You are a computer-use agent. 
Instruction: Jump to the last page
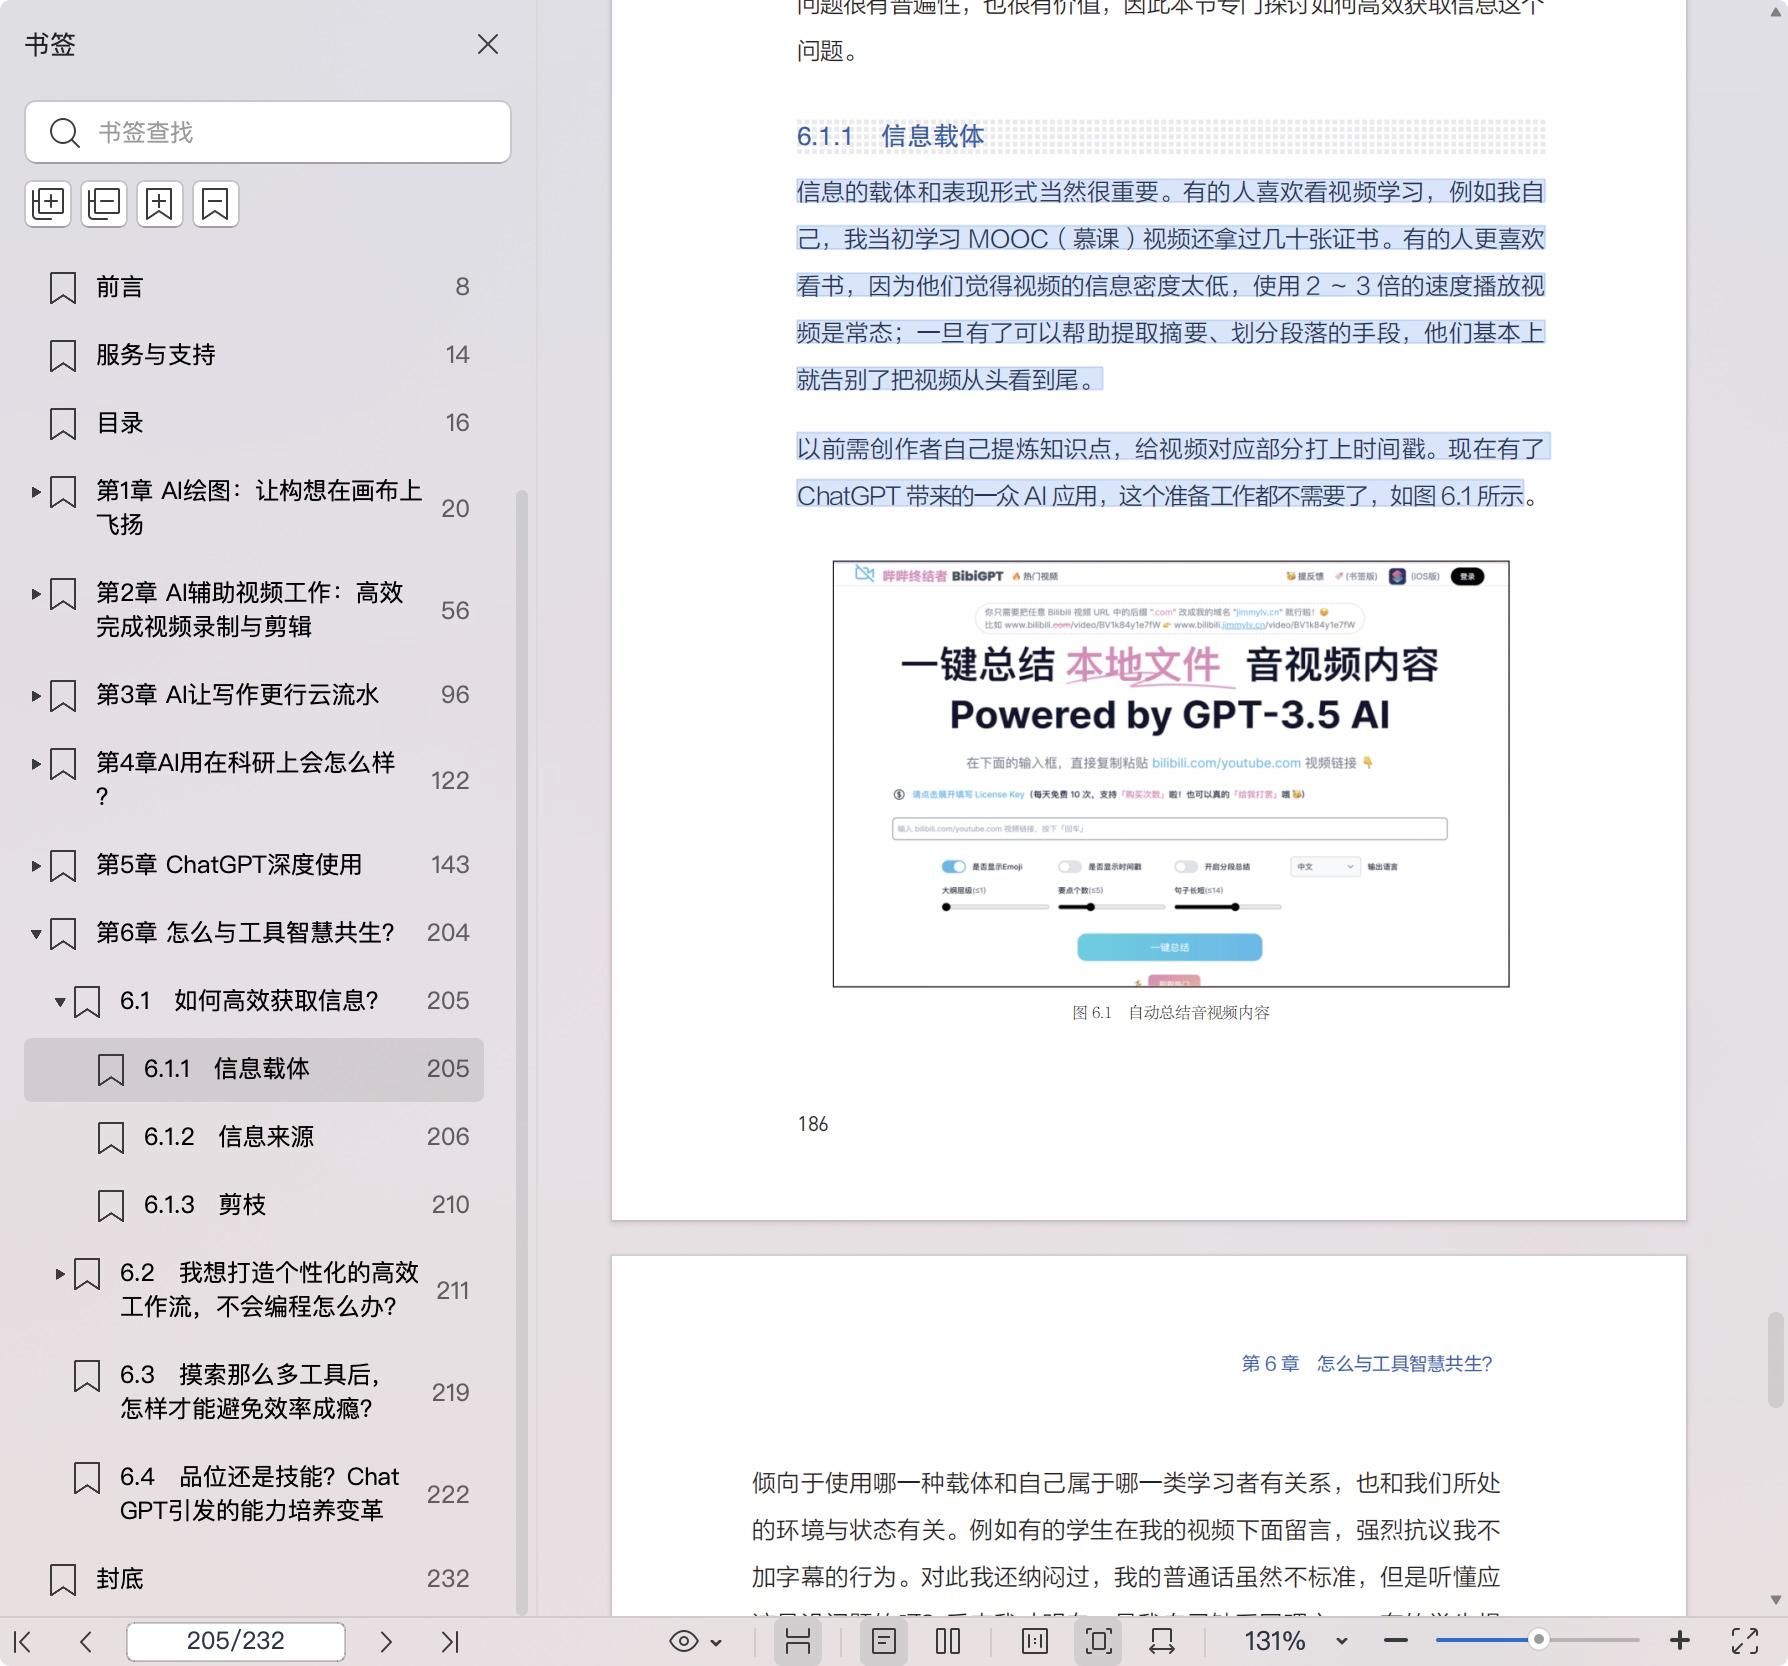click(450, 1641)
